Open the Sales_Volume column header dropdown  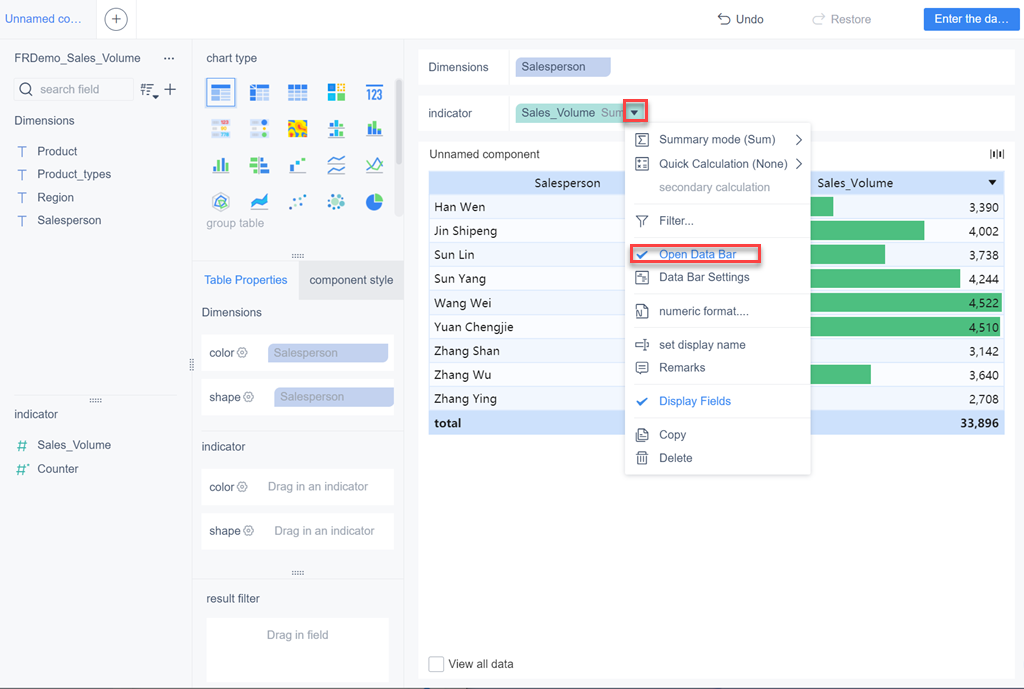(992, 183)
